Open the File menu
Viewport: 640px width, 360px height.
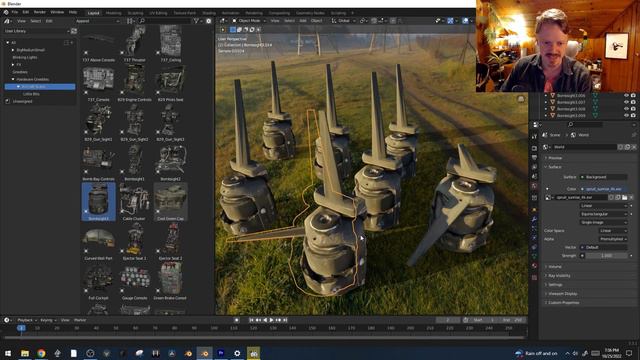[x=15, y=12]
